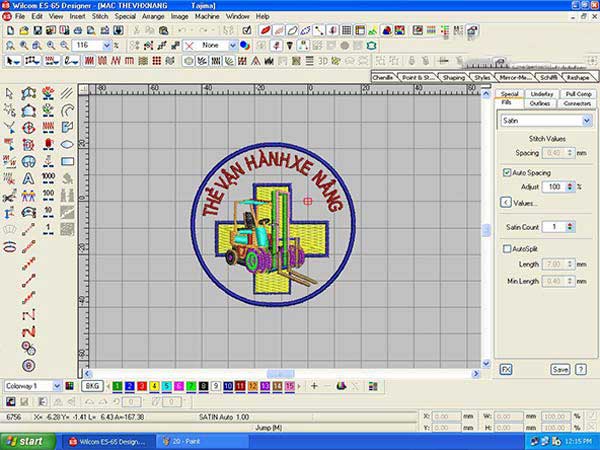Click the Windows Start button
600x450 pixels.
[26, 440]
